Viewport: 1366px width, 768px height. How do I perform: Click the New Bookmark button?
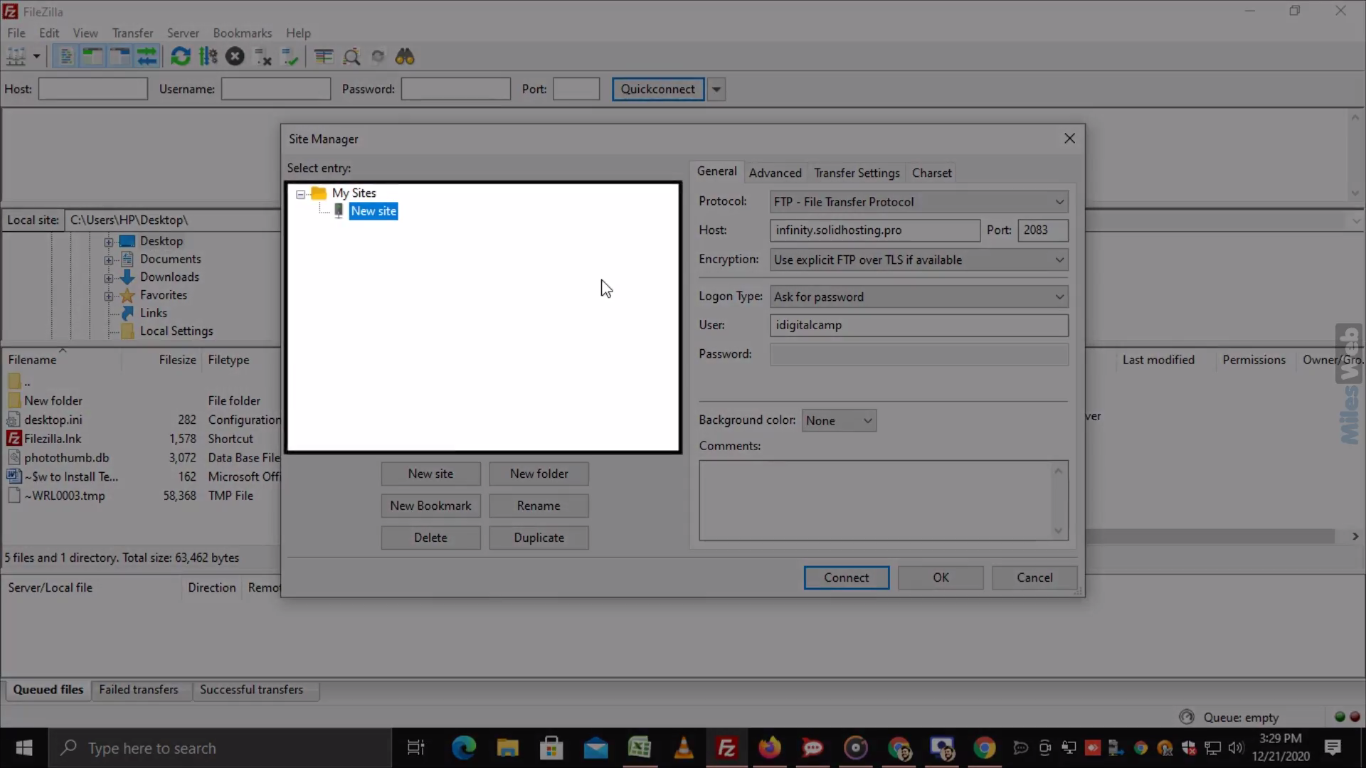point(431,506)
